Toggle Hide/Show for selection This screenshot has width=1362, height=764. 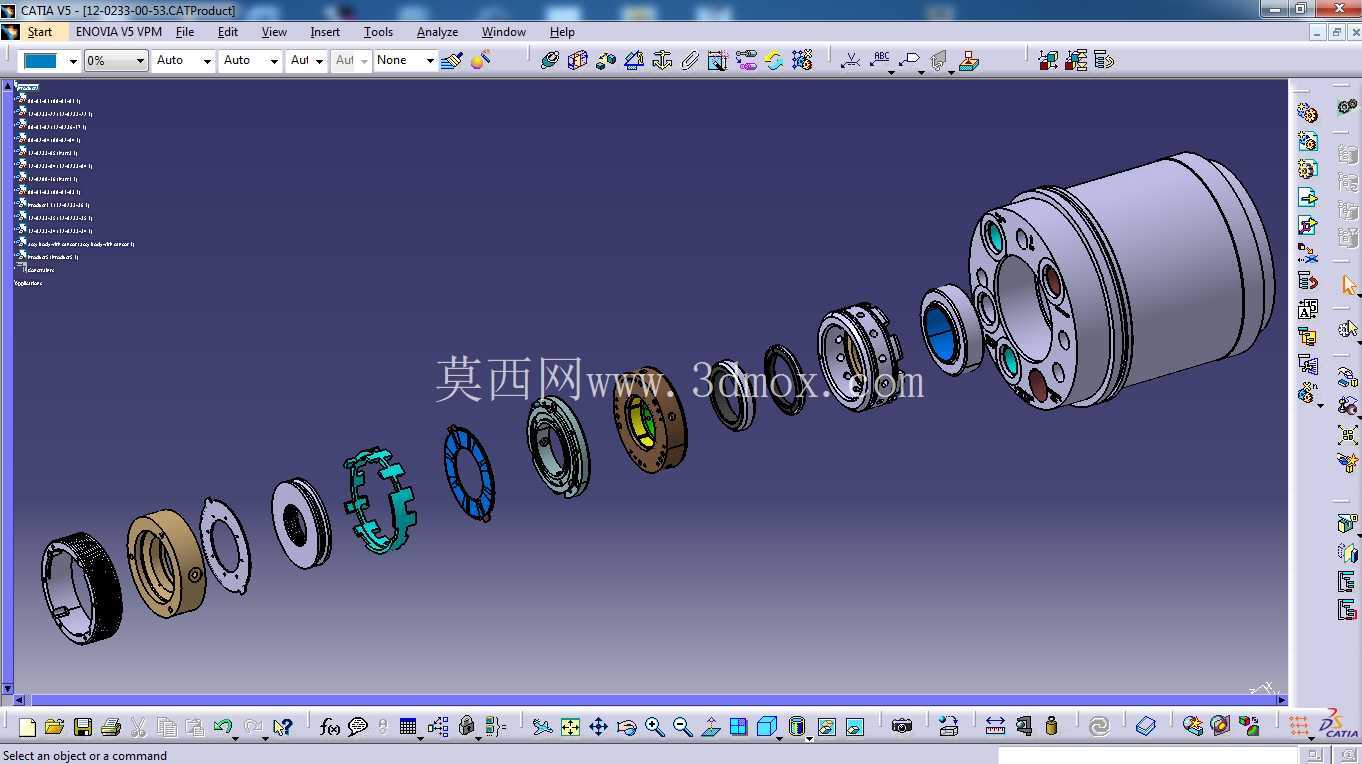pyautogui.click(x=826, y=727)
